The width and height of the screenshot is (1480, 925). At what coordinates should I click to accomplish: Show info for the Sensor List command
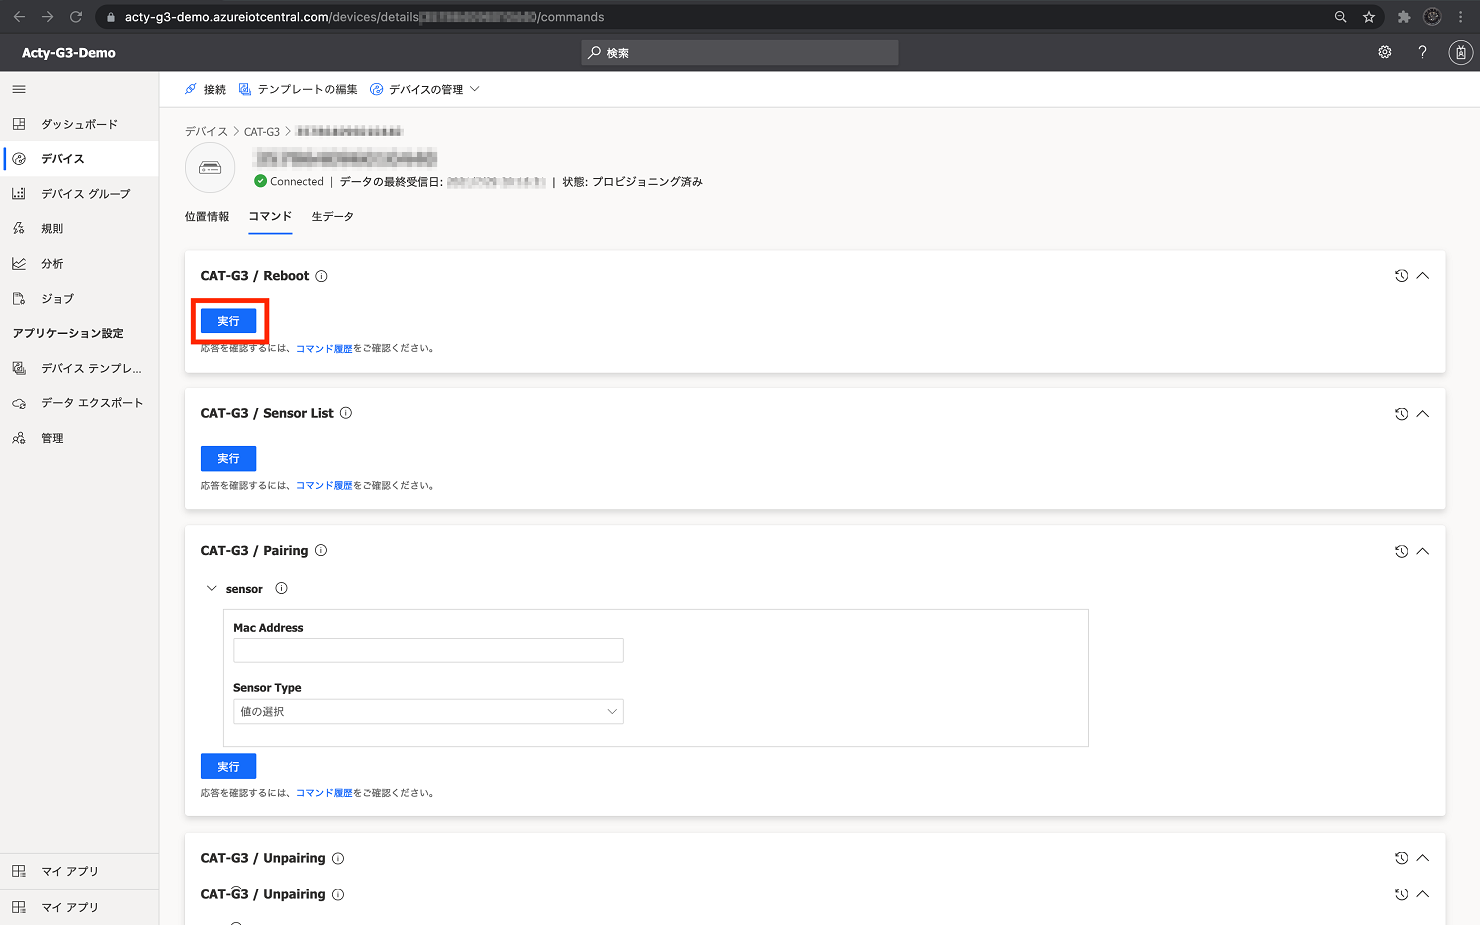point(346,413)
